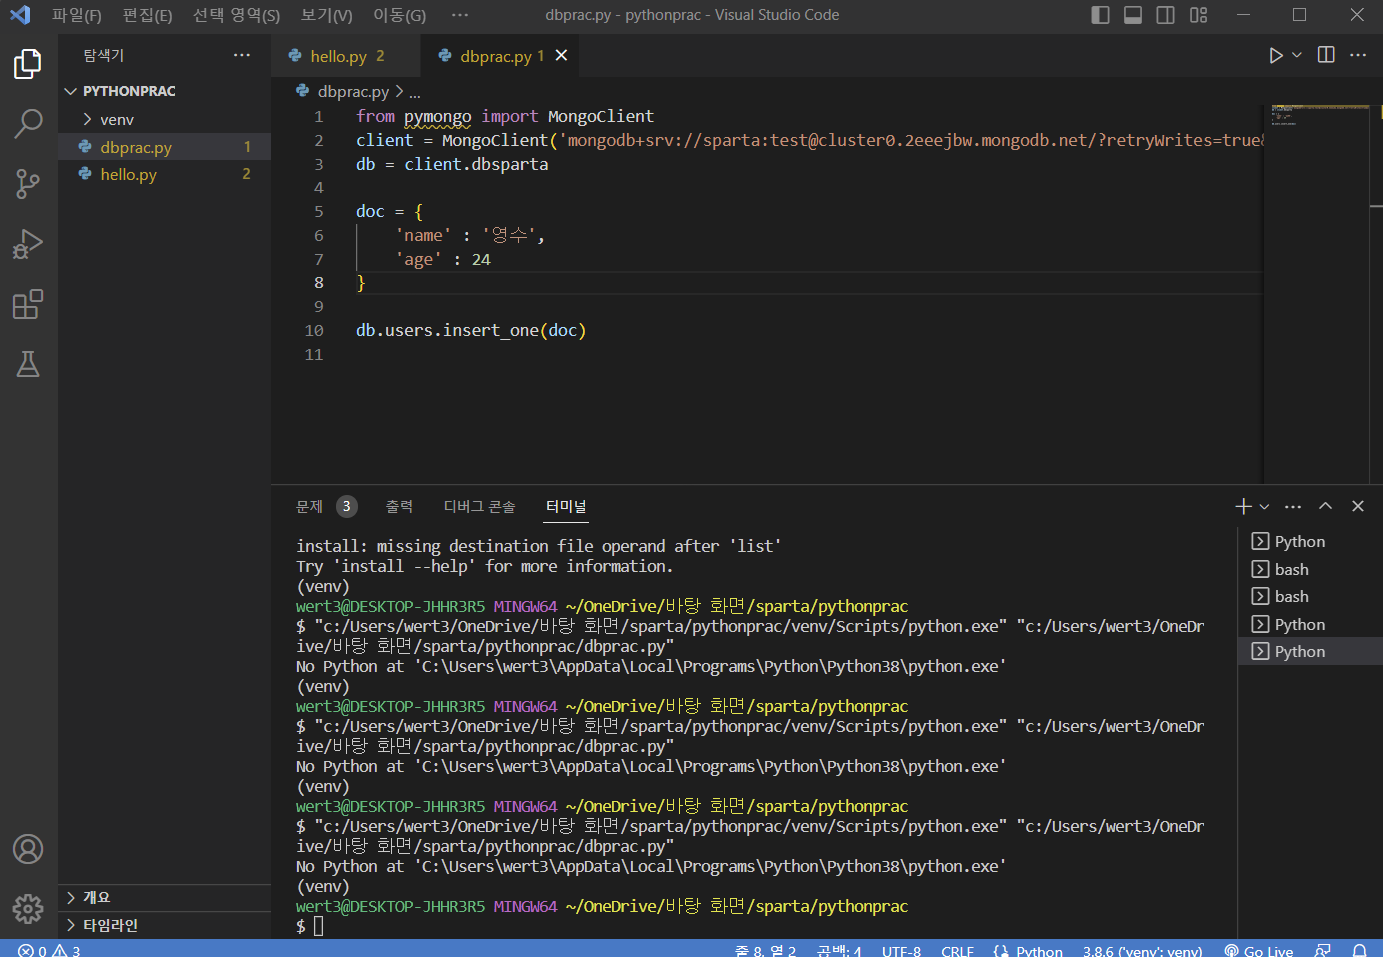This screenshot has height=957, width=1383.
Task: Open the Manage gear settings icon
Action: [28, 908]
